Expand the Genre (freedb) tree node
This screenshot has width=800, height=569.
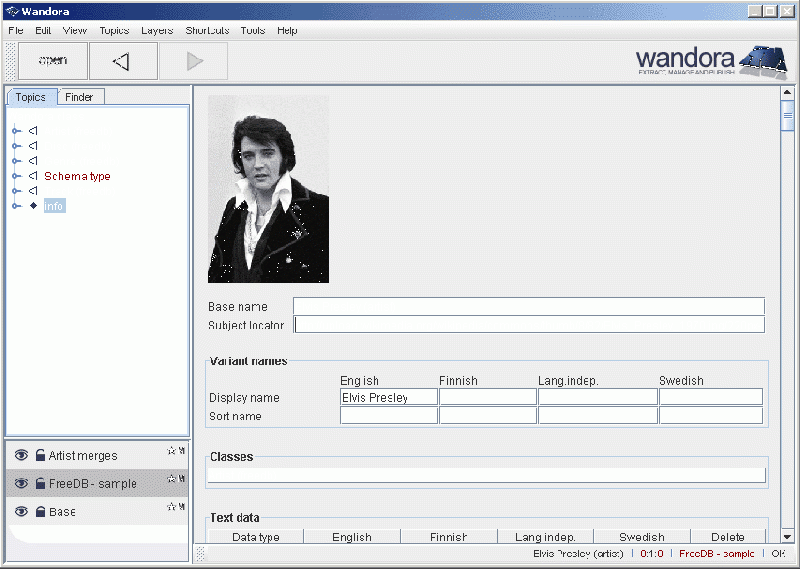pyautogui.click(x=16, y=161)
